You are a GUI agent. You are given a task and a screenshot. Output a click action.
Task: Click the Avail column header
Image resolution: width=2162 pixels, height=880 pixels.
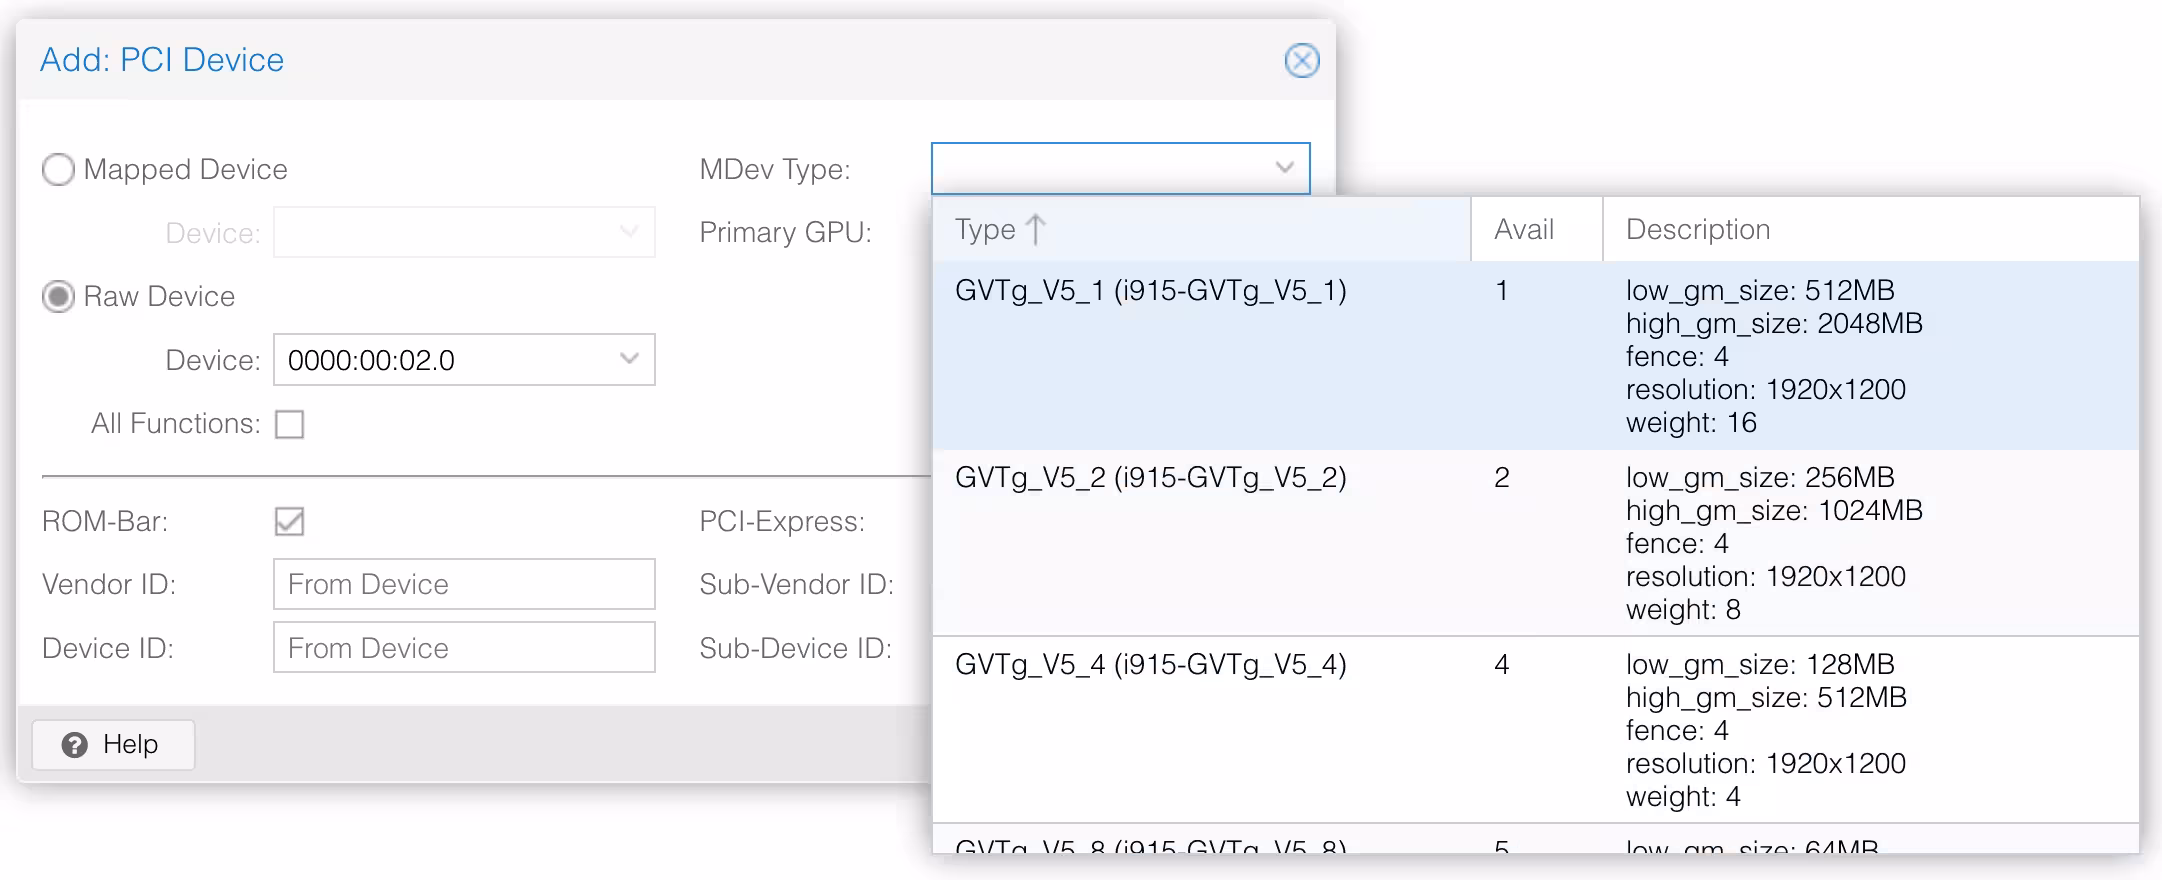1524,230
